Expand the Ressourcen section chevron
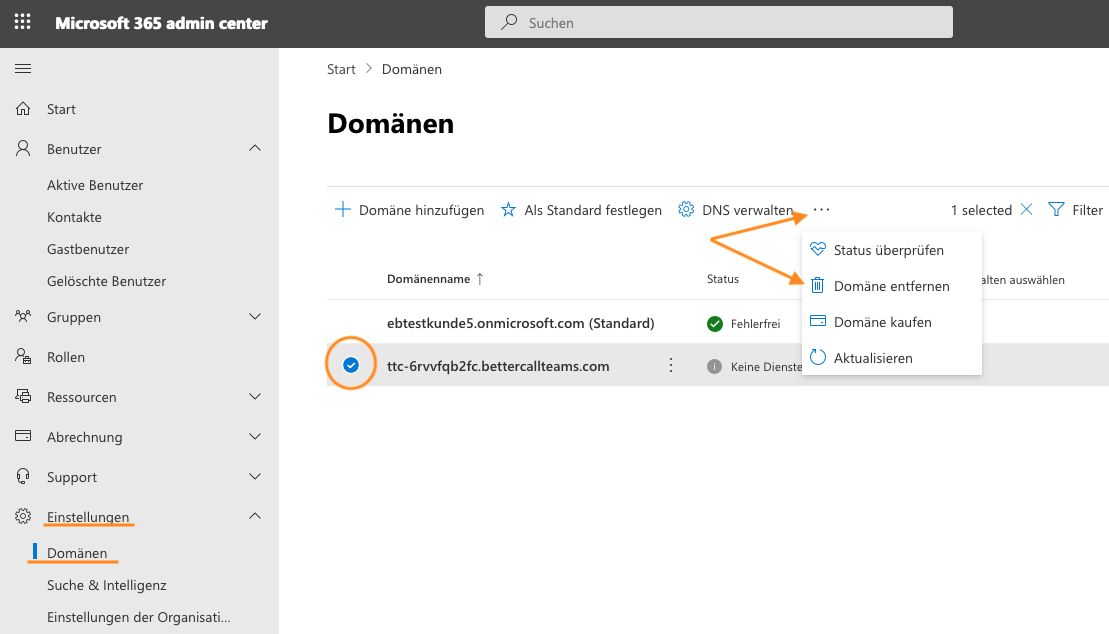 click(x=255, y=396)
